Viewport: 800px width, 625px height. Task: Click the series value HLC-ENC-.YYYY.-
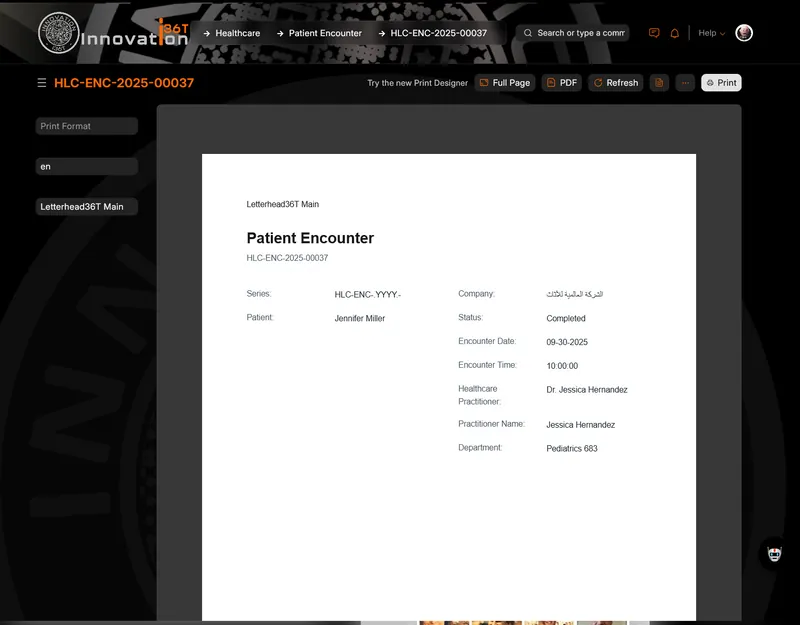[368, 294]
